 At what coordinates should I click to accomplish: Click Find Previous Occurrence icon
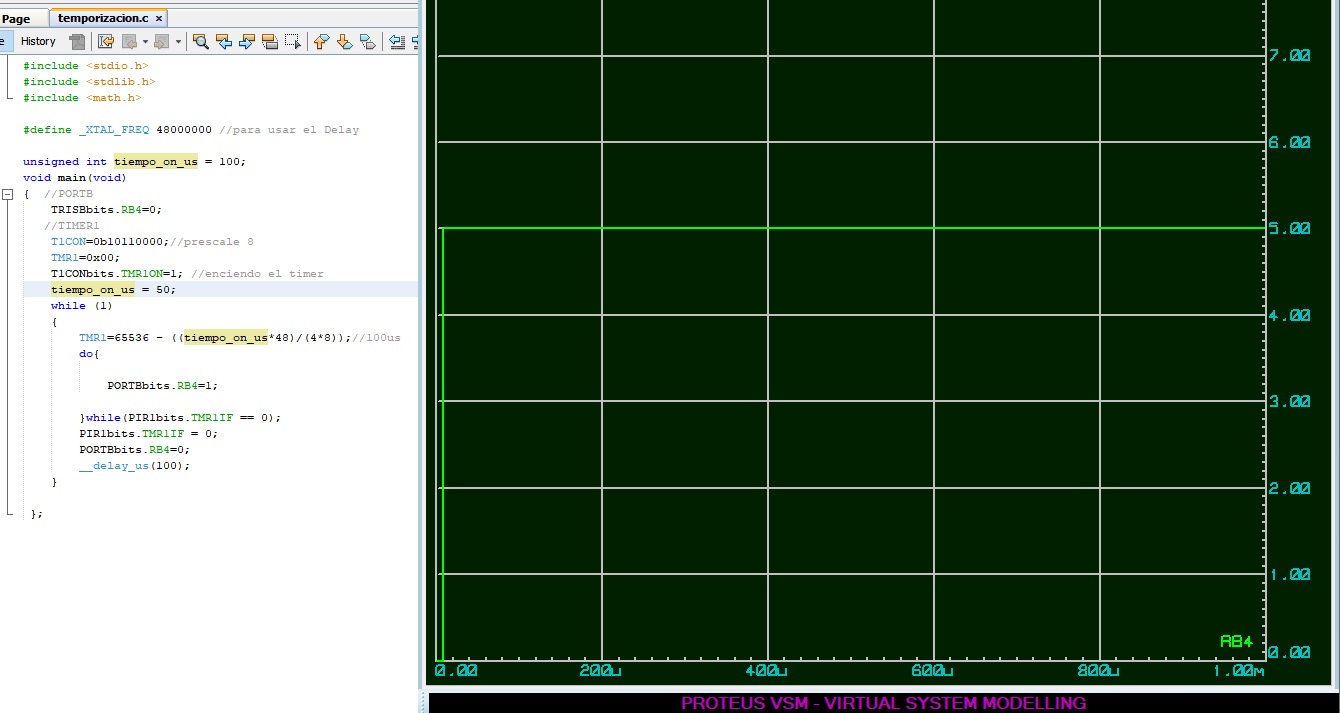point(224,41)
